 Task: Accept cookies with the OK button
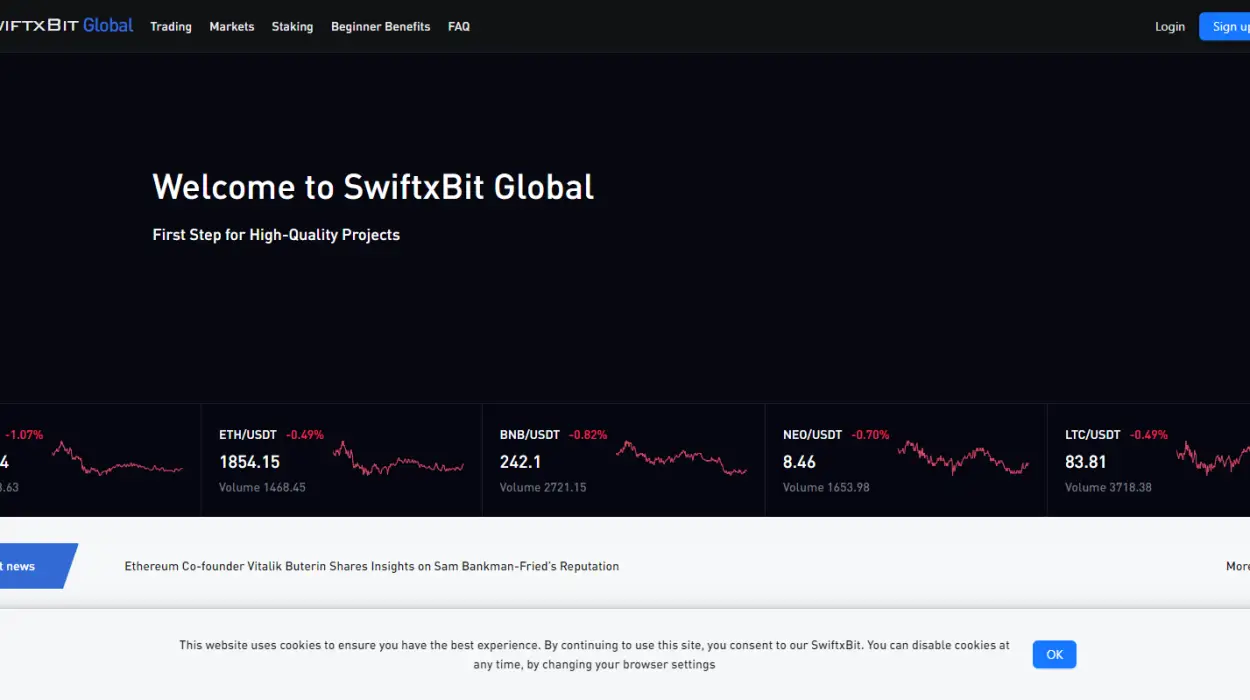tap(1054, 655)
